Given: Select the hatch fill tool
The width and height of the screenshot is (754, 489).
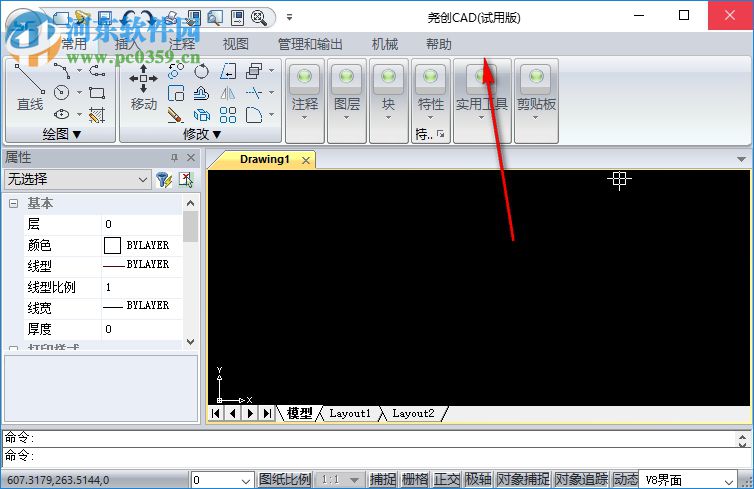Looking at the screenshot, I should [97, 114].
